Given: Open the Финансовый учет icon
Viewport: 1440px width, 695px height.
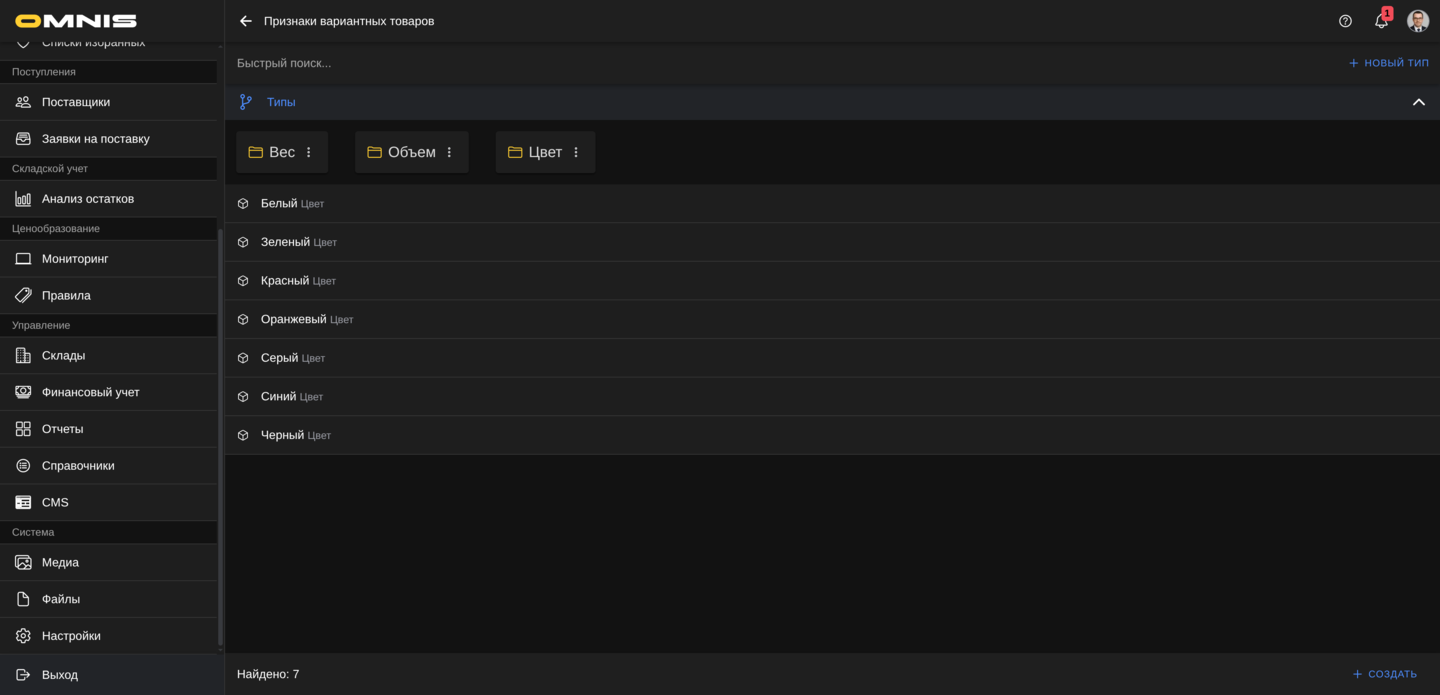Looking at the screenshot, I should point(23,392).
